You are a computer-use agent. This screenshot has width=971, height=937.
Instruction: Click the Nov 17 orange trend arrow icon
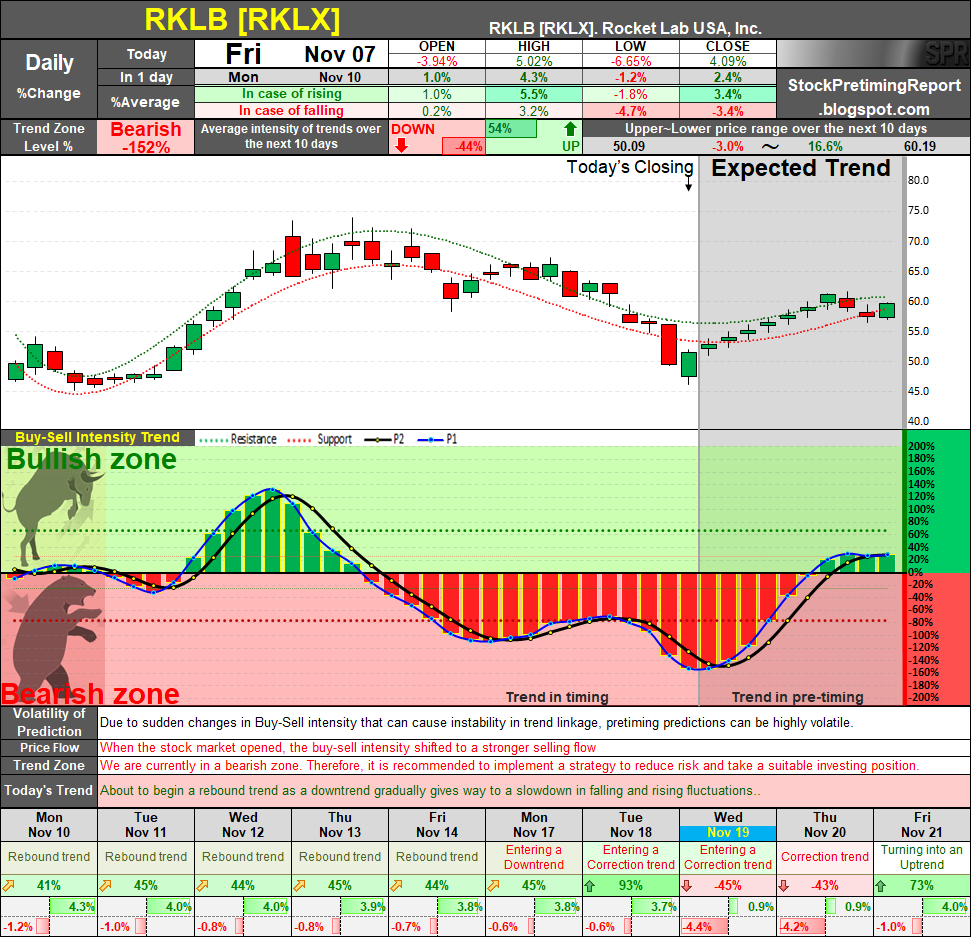[x=494, y=886]
